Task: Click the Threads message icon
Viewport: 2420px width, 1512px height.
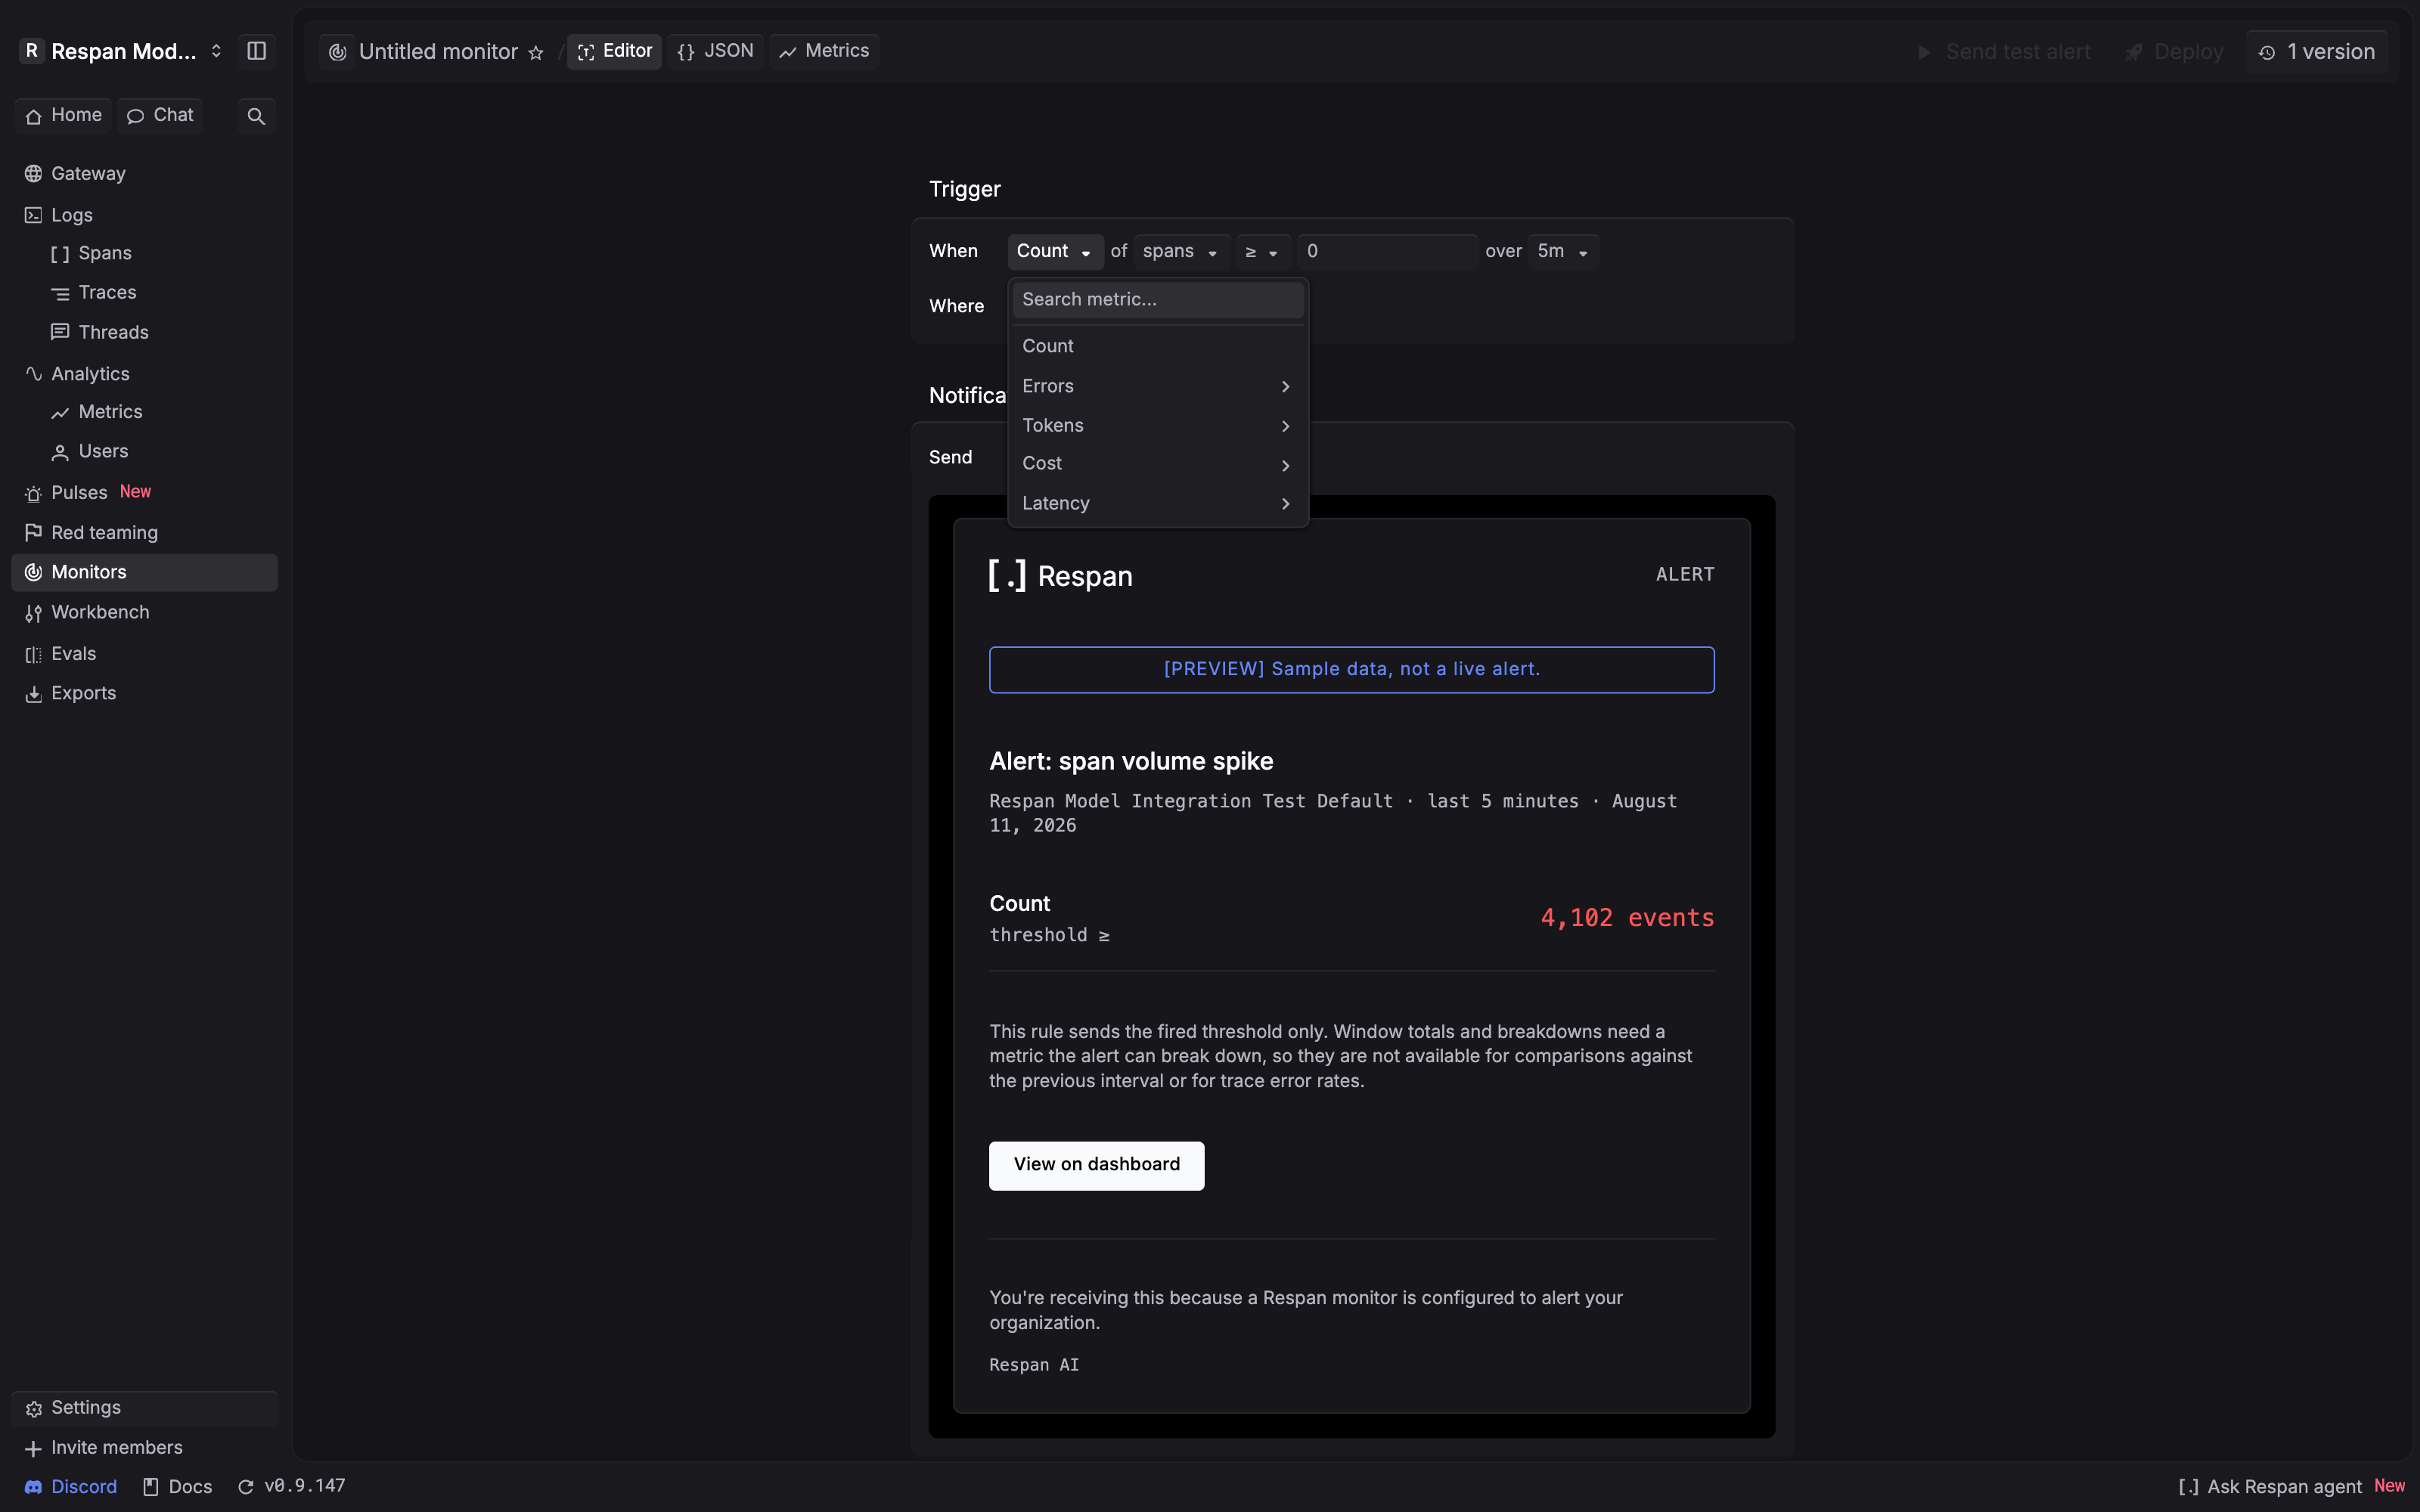Action: pos(60,332)
